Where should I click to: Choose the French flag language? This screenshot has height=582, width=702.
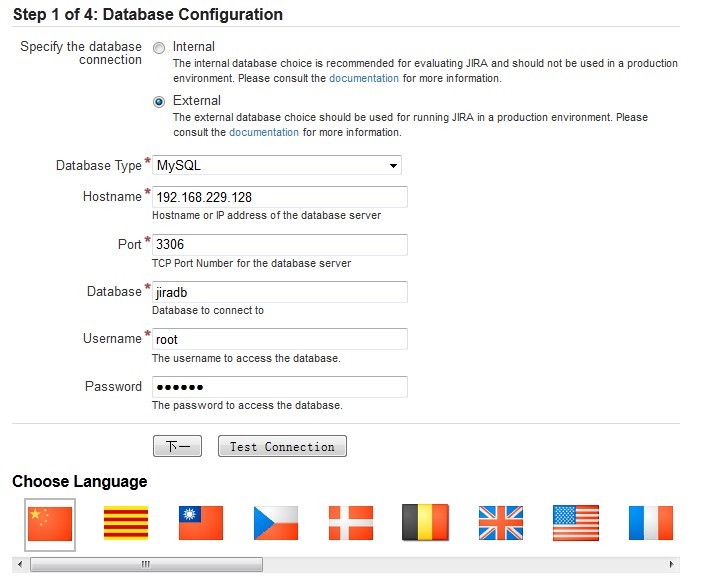point(650,523)
